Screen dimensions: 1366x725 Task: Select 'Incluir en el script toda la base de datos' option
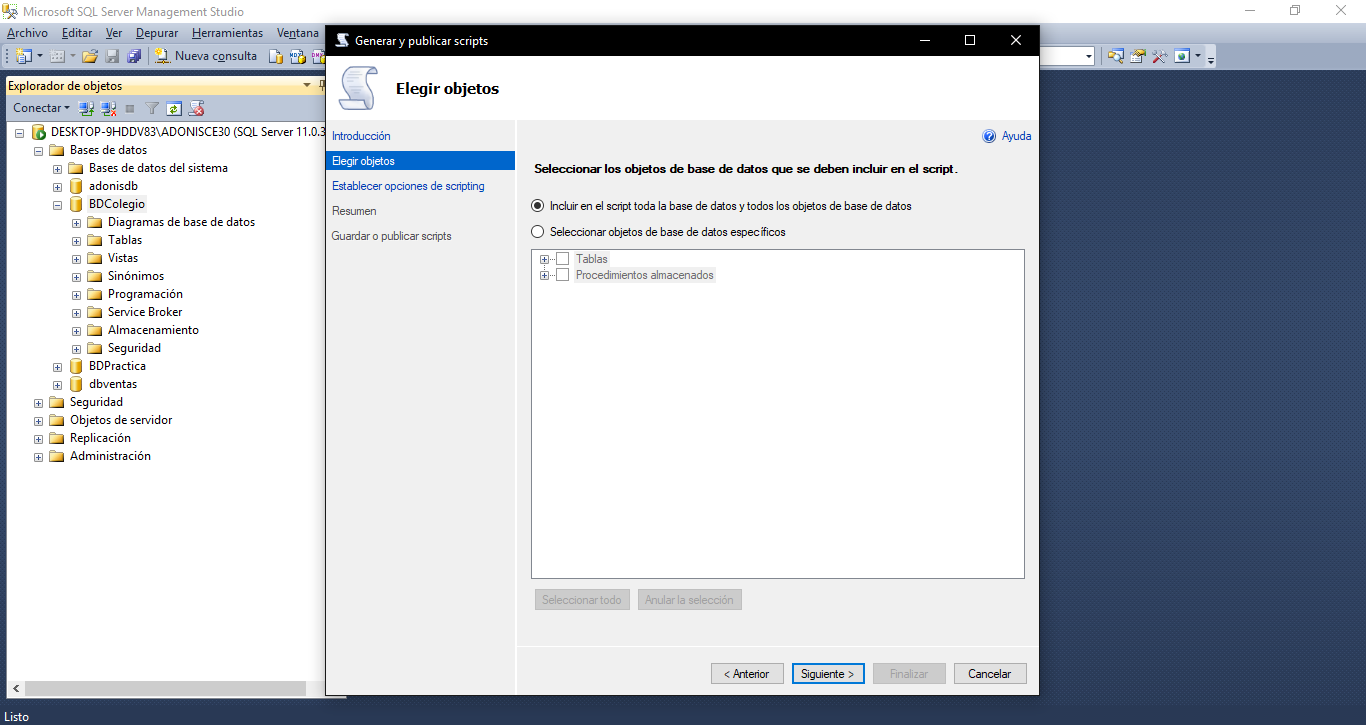(x=538, y=204)
